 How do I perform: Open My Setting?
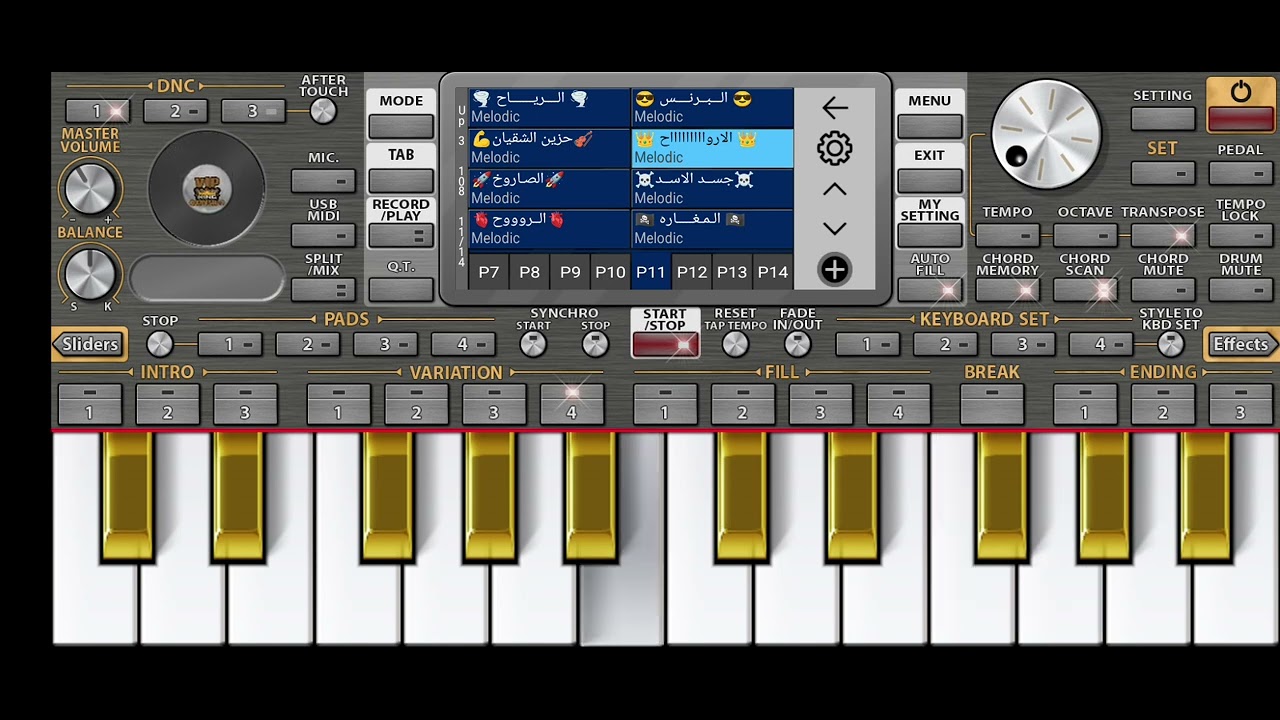click(930, 236)
